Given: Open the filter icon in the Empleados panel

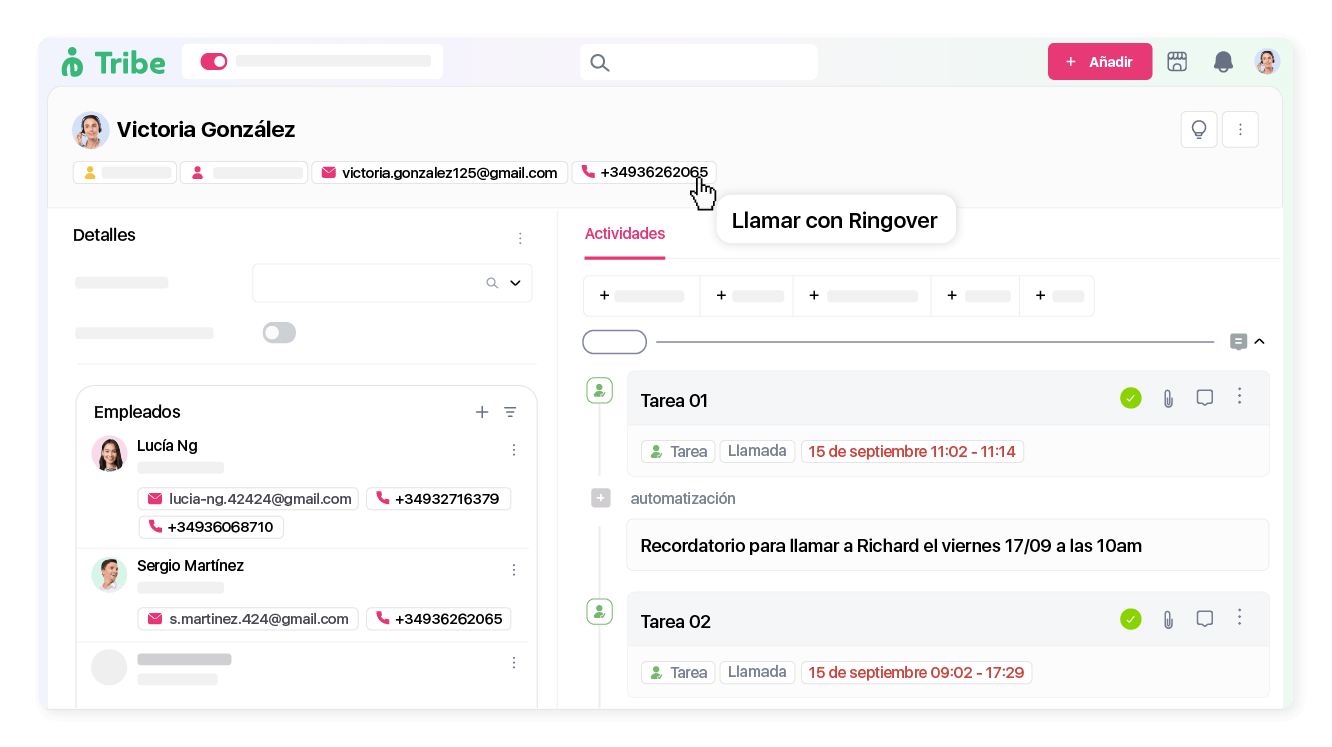Looking at the screenshot, I should (510, 411).
